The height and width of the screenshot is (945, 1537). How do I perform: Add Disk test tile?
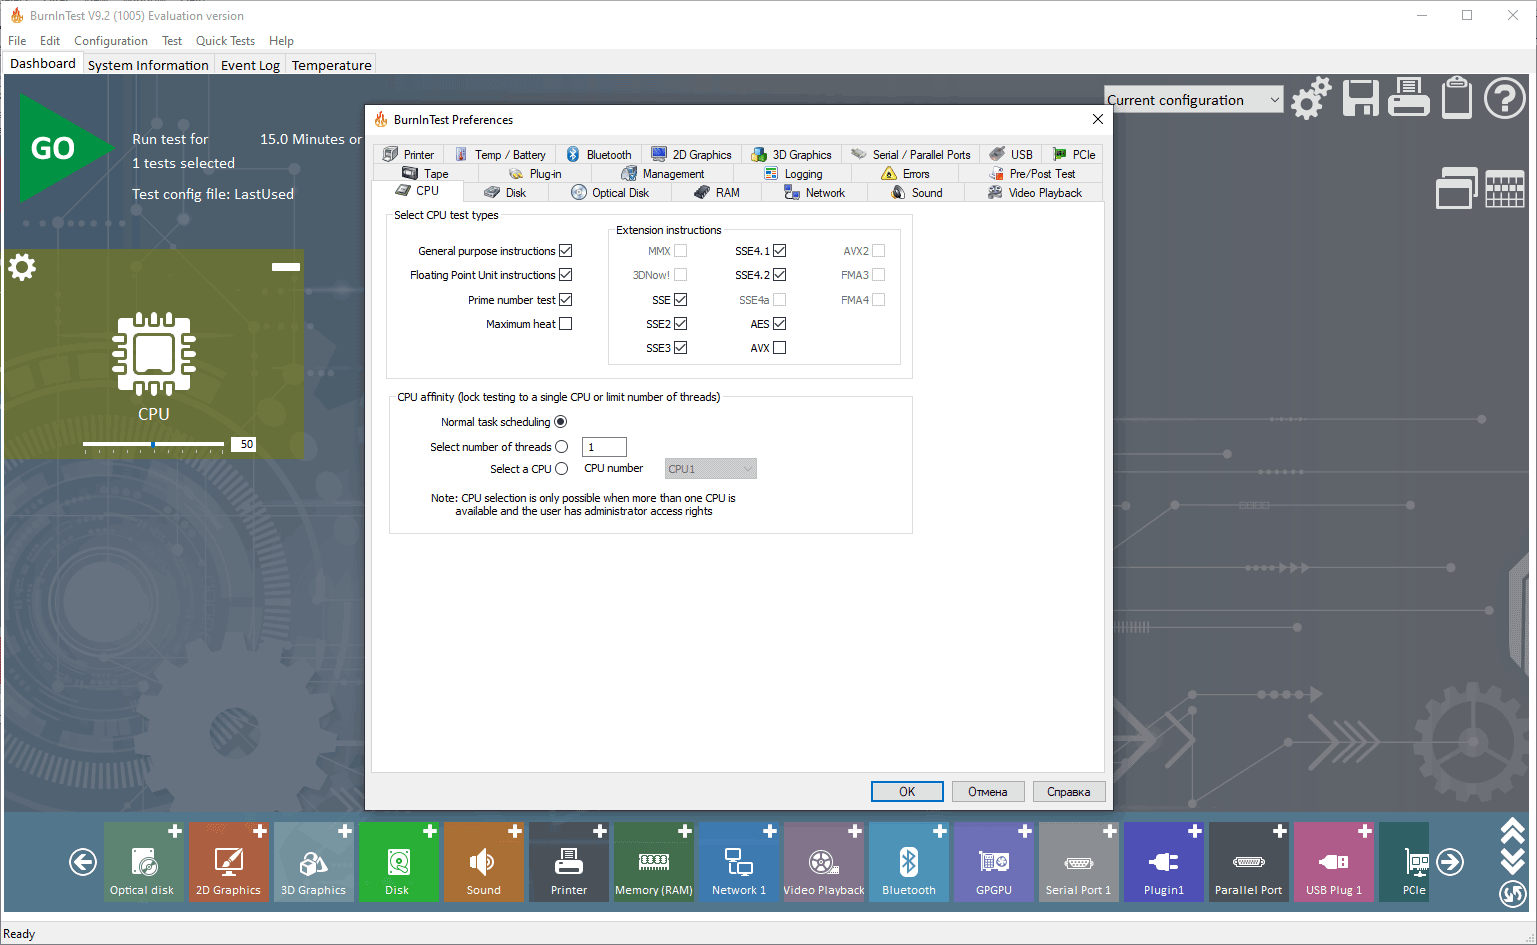click(430, 831)
